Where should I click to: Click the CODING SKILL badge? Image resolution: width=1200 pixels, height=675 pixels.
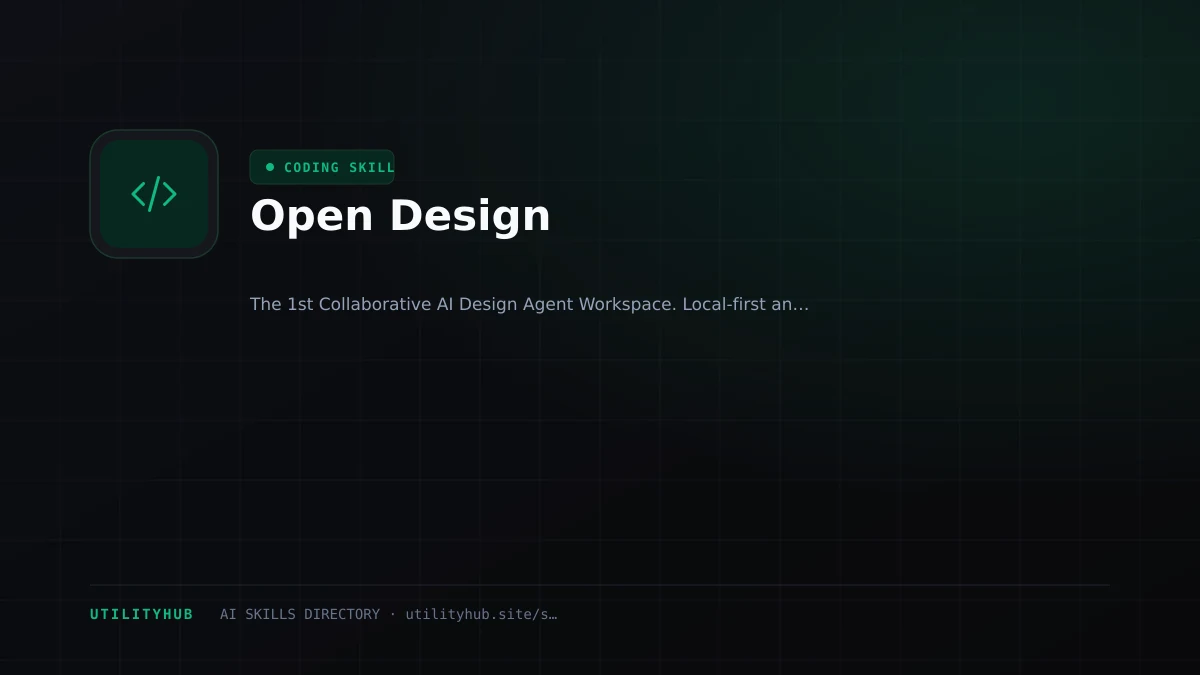[322, 167]
